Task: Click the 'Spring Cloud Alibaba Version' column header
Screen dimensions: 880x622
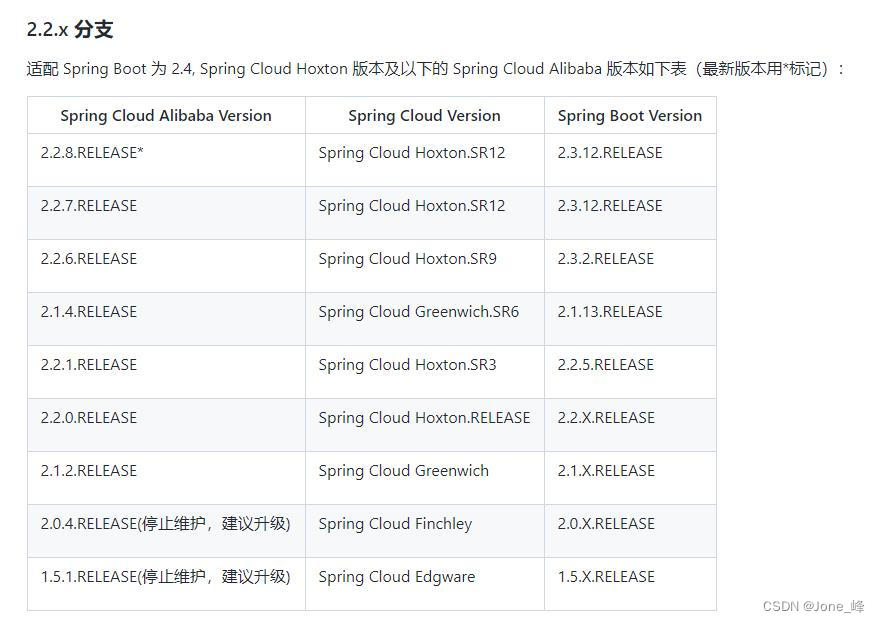Action: click(166, 116)
